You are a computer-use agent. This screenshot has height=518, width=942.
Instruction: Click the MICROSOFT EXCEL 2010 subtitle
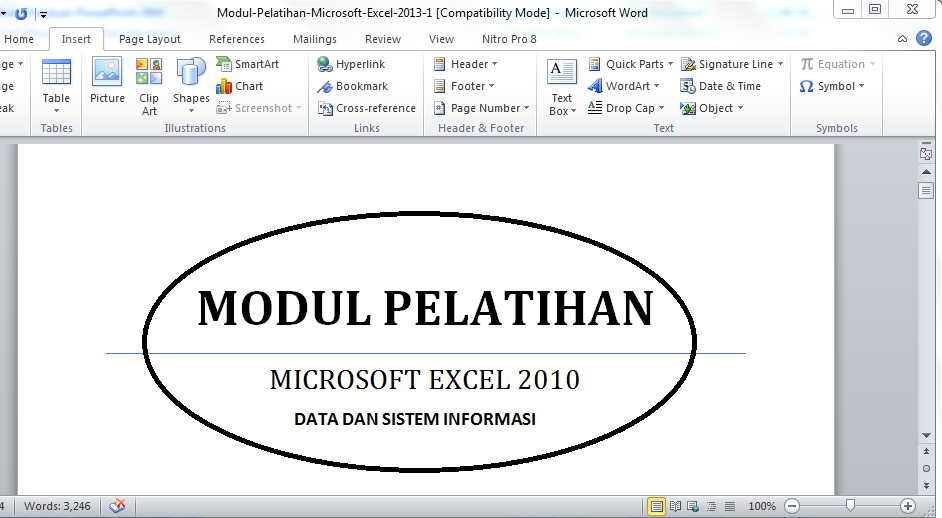(x=424, y=380)
